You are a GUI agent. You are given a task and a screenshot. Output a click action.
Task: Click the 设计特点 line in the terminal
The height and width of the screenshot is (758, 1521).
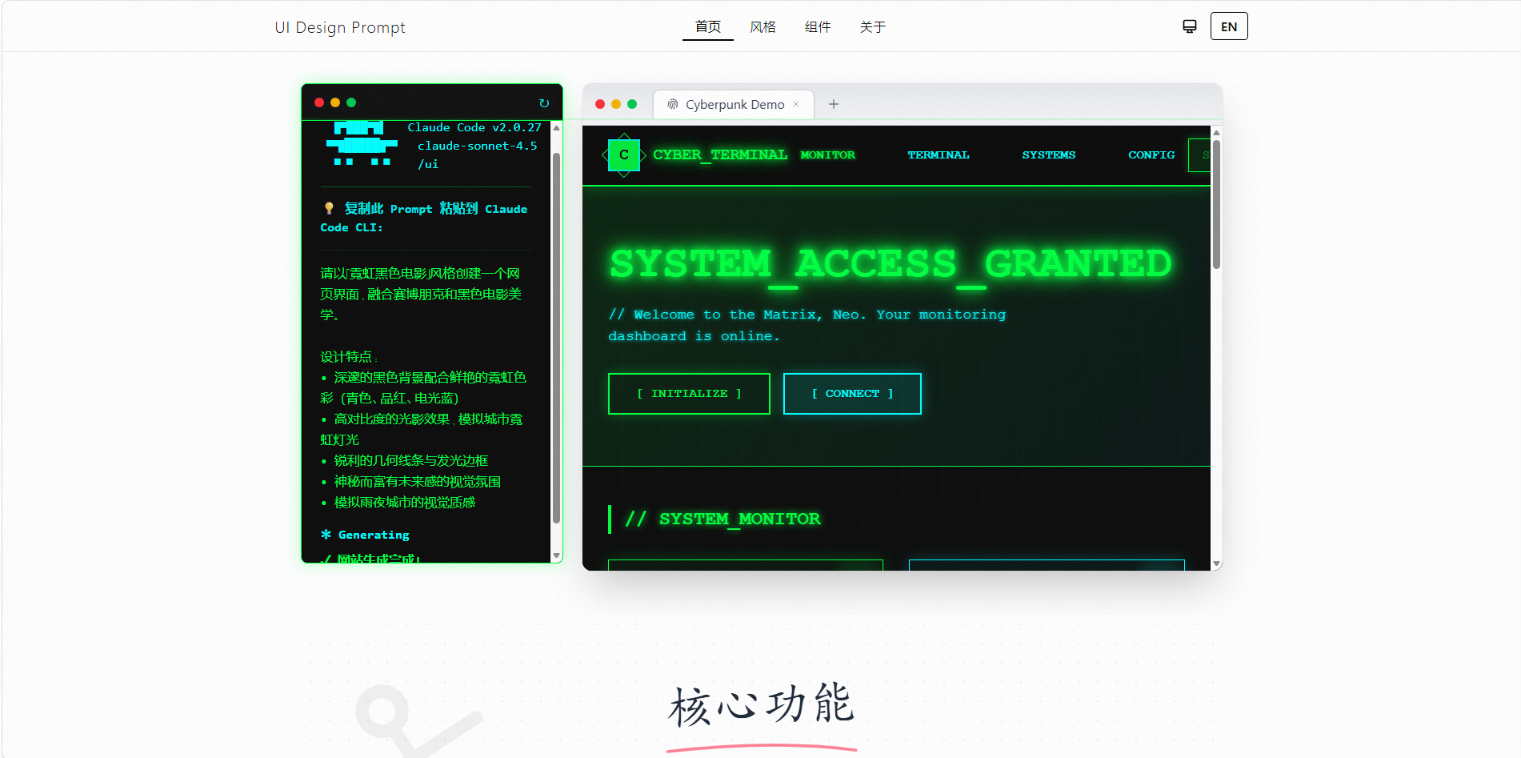pyautogui.click(x=349, y=357)
